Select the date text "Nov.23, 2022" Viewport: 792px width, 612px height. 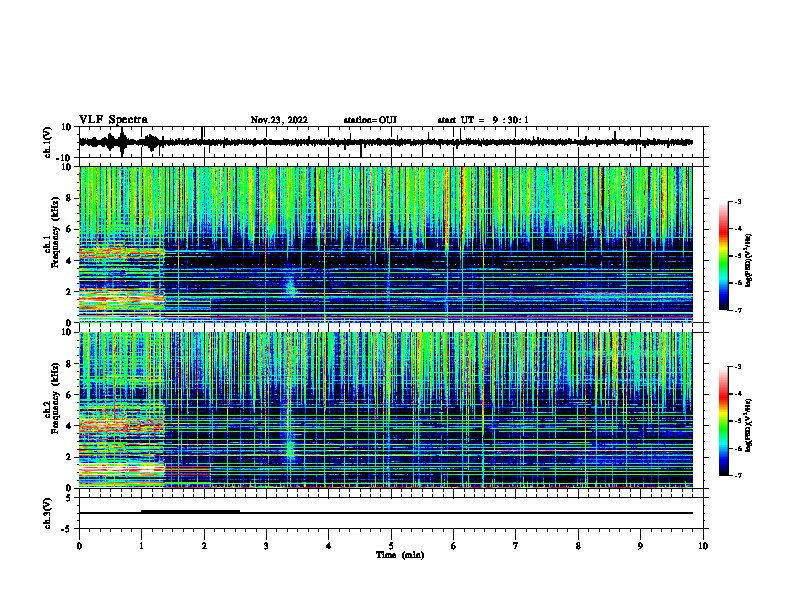[x=279, y=120]
